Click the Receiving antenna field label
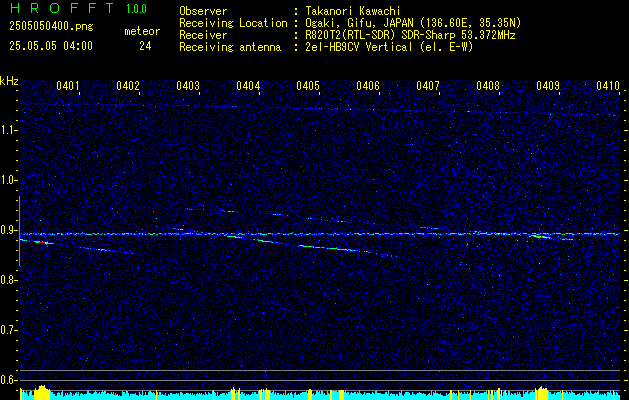 230,47
